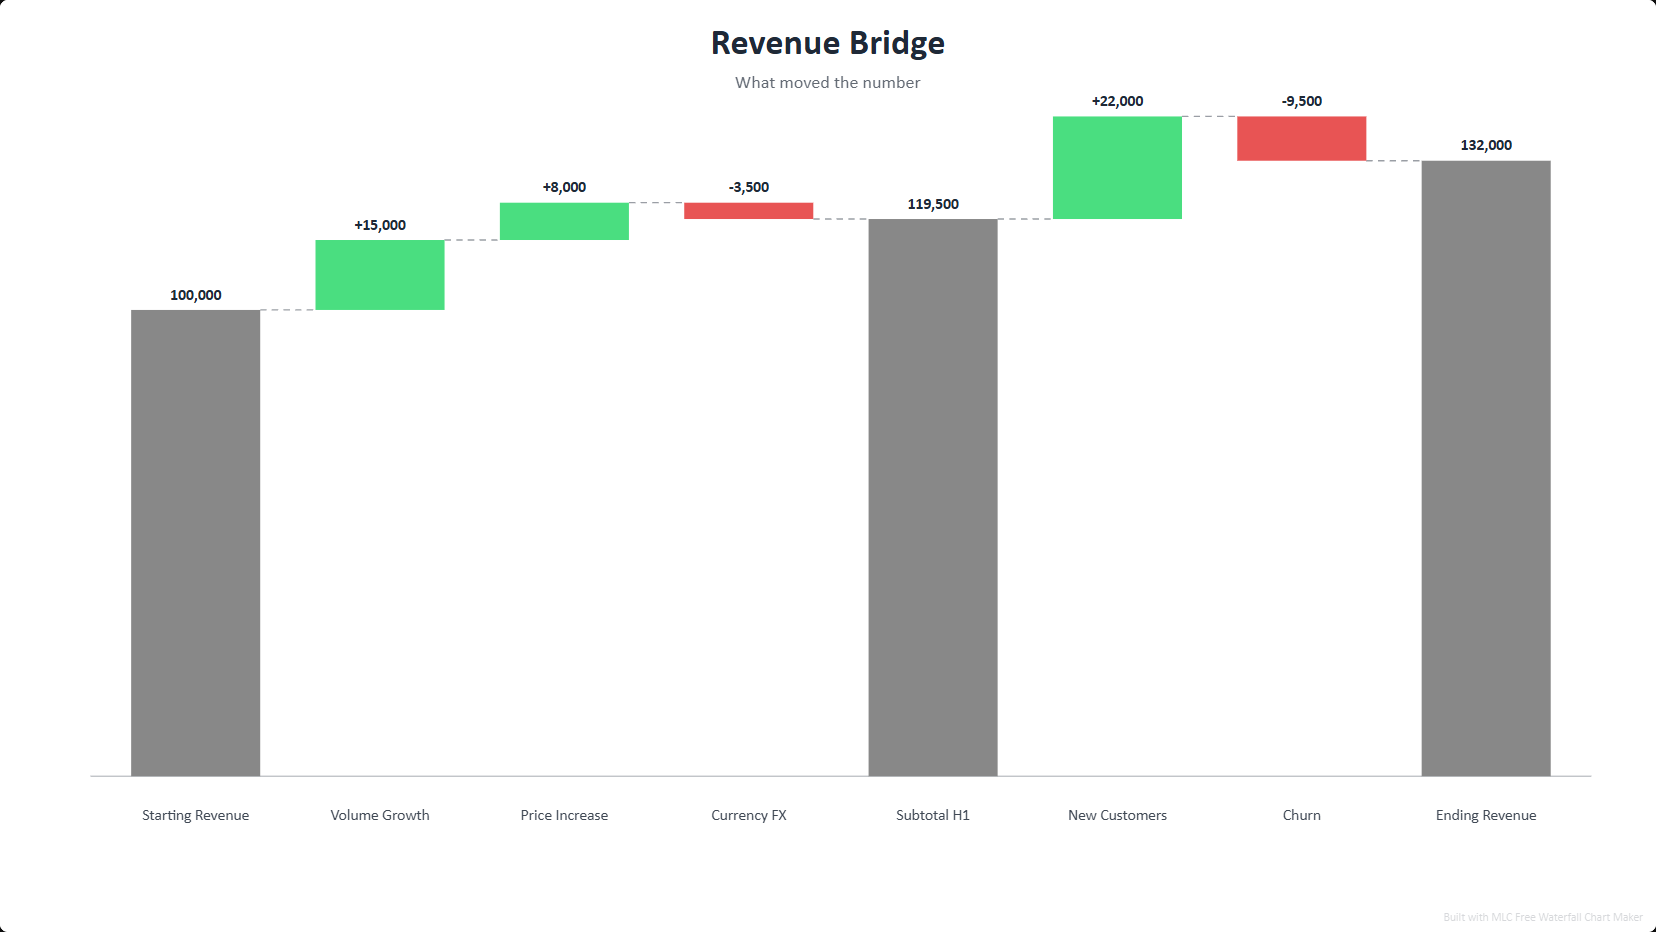Select the gray Subtotal H1 bar
Viewport: 1656px width, 932px height.
coord(933,497)
